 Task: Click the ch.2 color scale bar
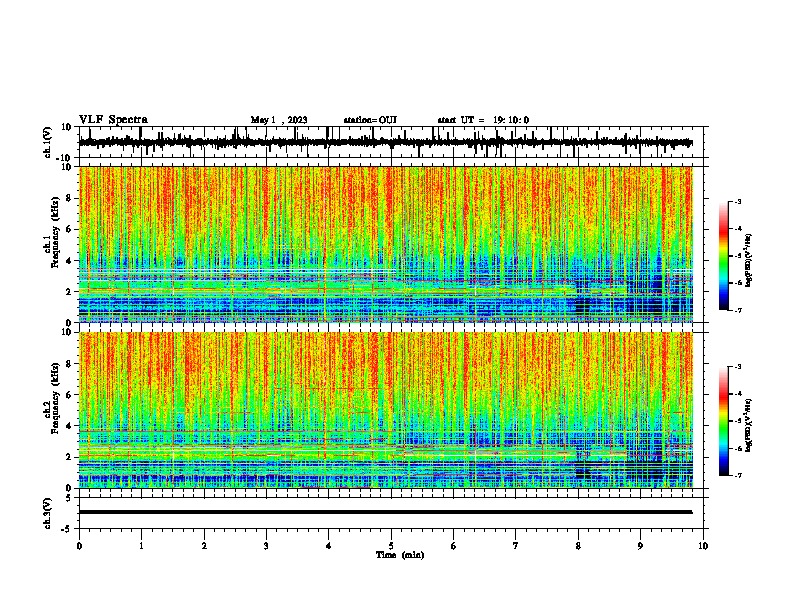(724, 421)
